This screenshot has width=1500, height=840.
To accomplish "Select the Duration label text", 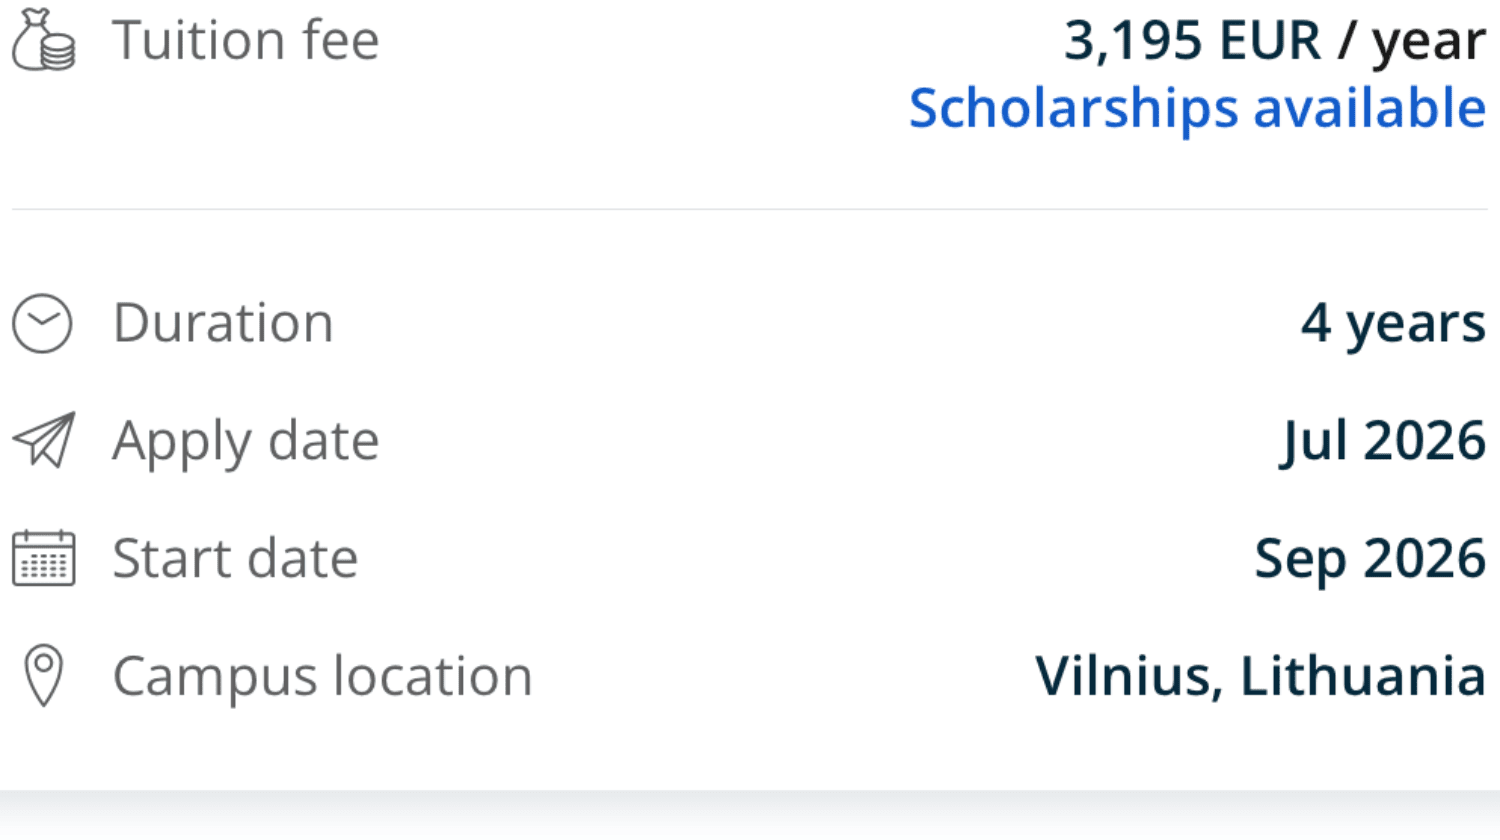I will tap(223, 323).
